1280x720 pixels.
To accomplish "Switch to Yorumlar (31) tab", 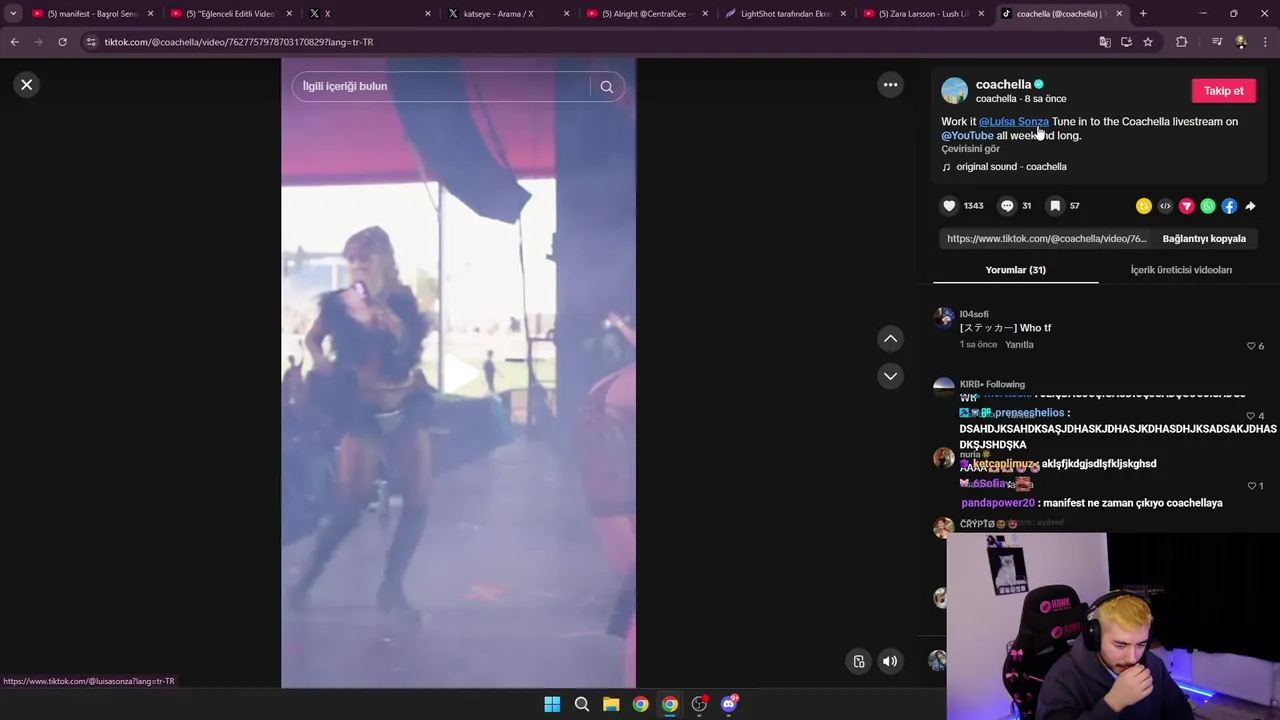I will coord(1015,270).
